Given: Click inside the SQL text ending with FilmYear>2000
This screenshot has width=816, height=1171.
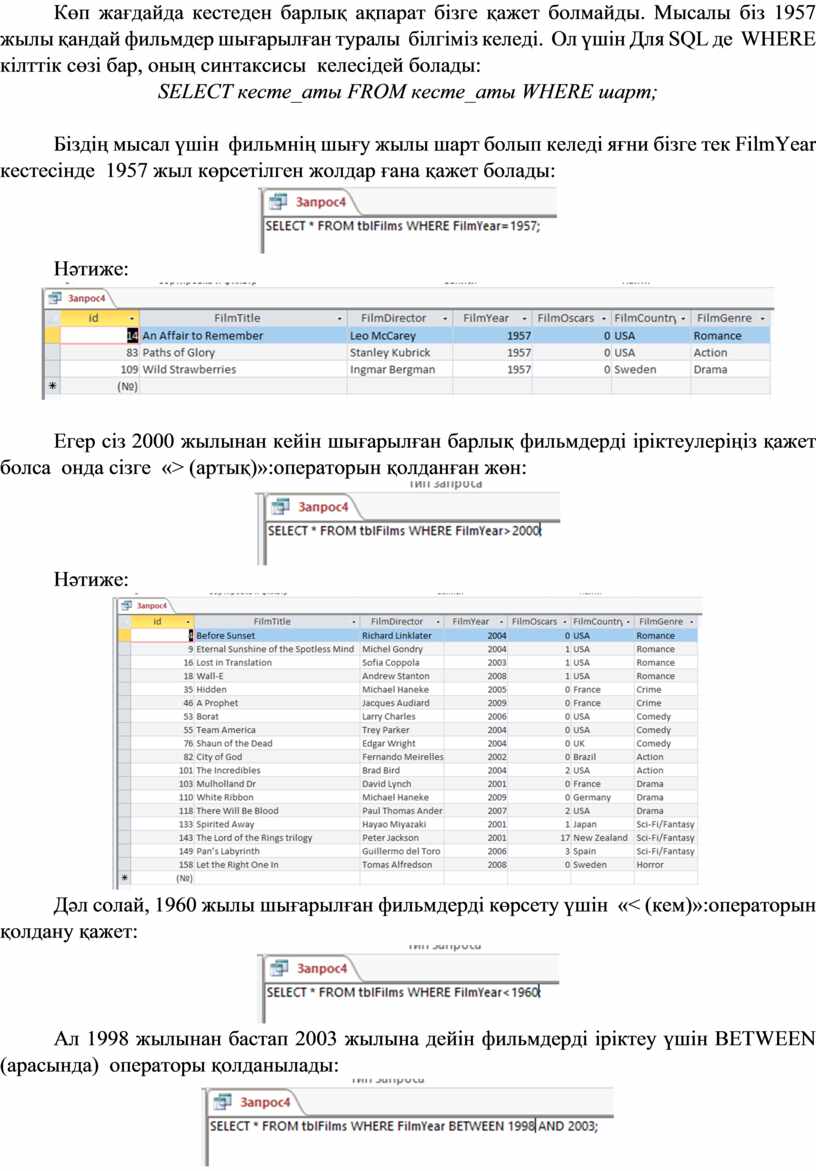Looking at the screenshot, I should (x=404, y=530).
